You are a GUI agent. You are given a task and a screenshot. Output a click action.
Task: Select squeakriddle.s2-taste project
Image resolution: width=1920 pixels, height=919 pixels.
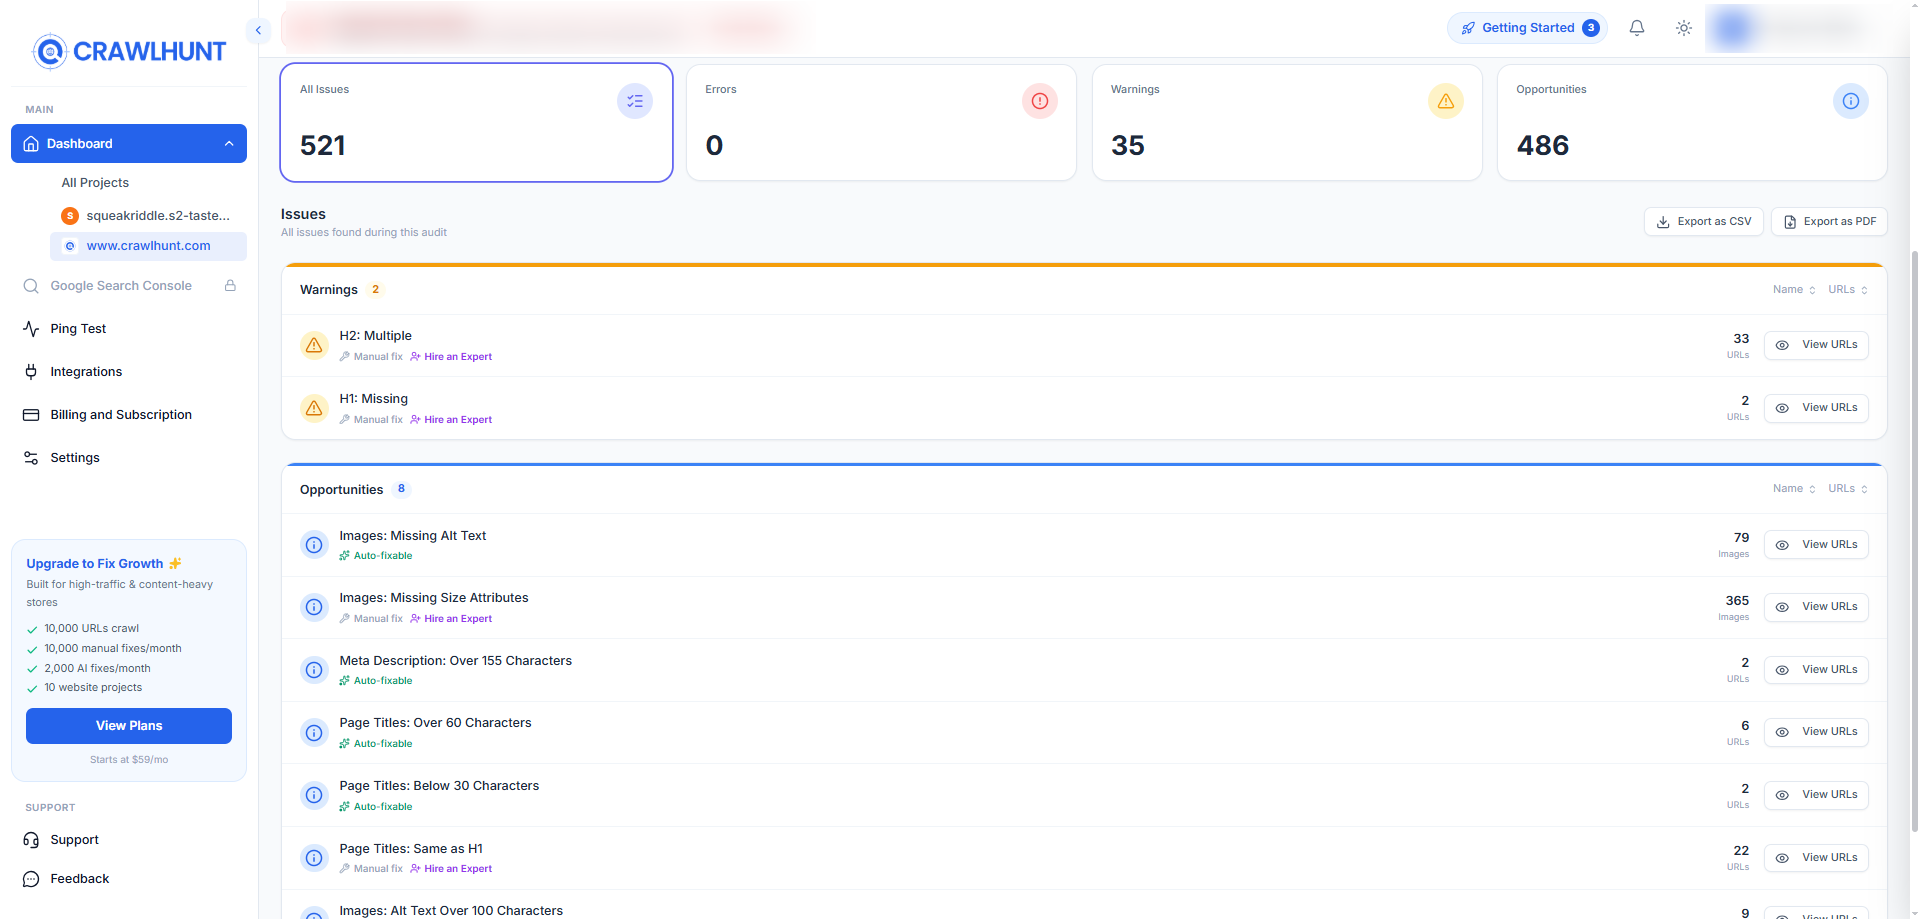pyautogui.click(x=148, y=216)
